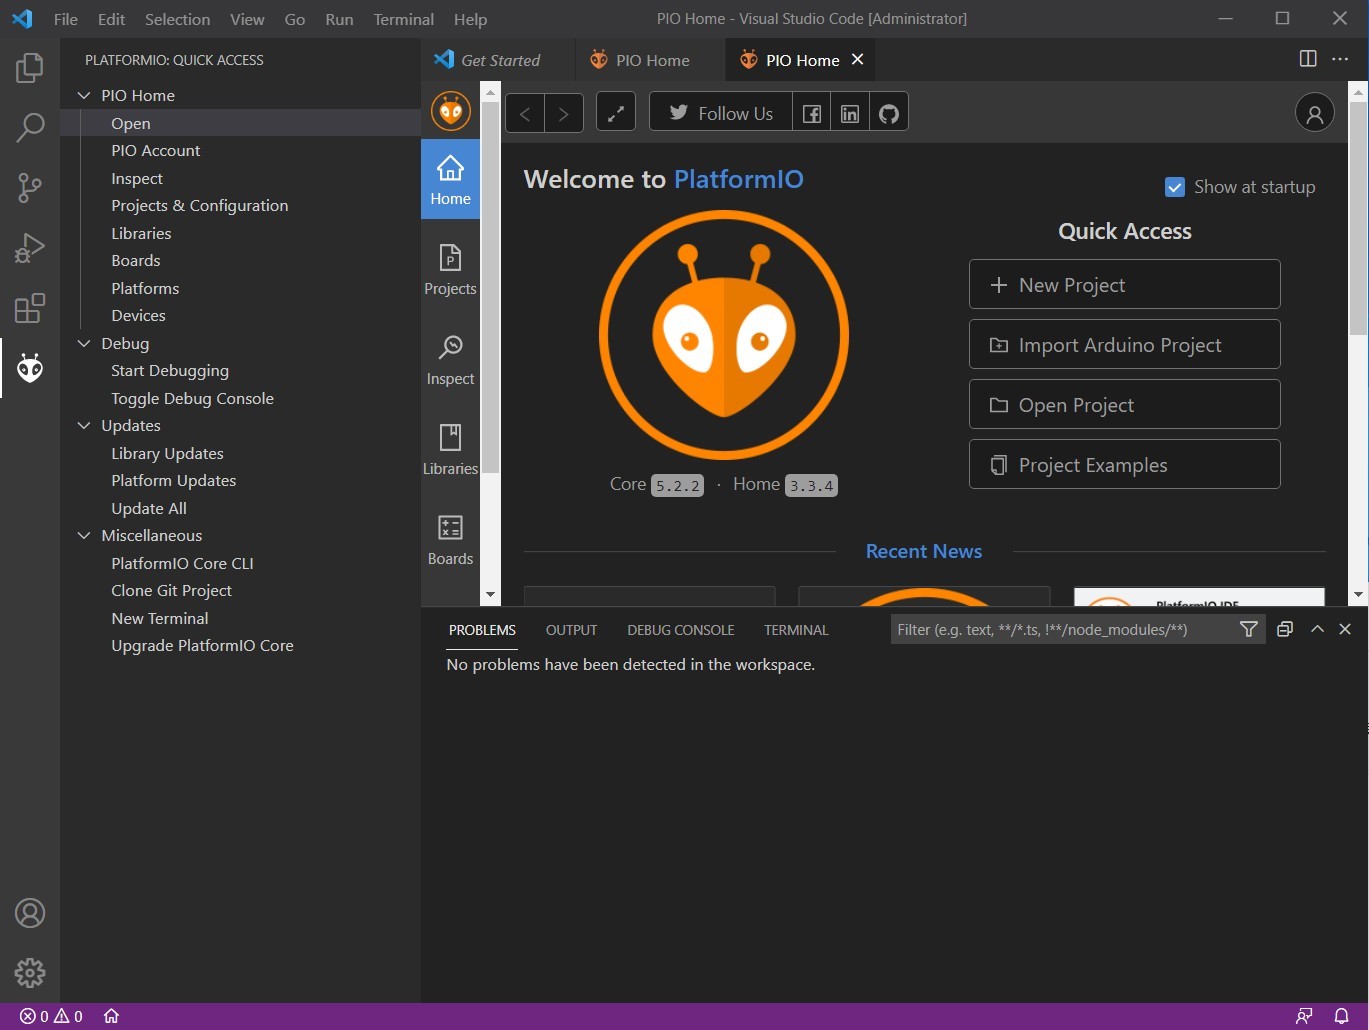1369x1030 pixels.
Task: Open the PIO account profile icon
Action: pos(1315,113)
